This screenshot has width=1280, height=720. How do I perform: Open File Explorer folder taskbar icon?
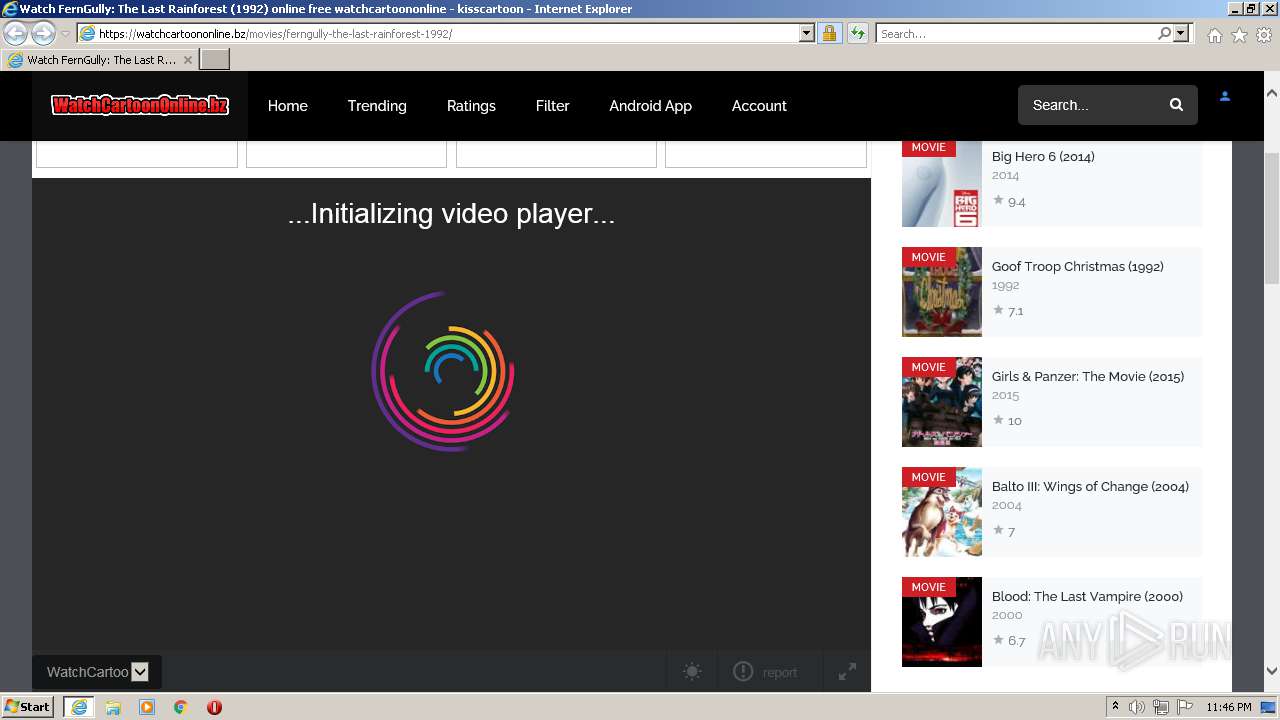pyautogui.click(x=113, y=707)
